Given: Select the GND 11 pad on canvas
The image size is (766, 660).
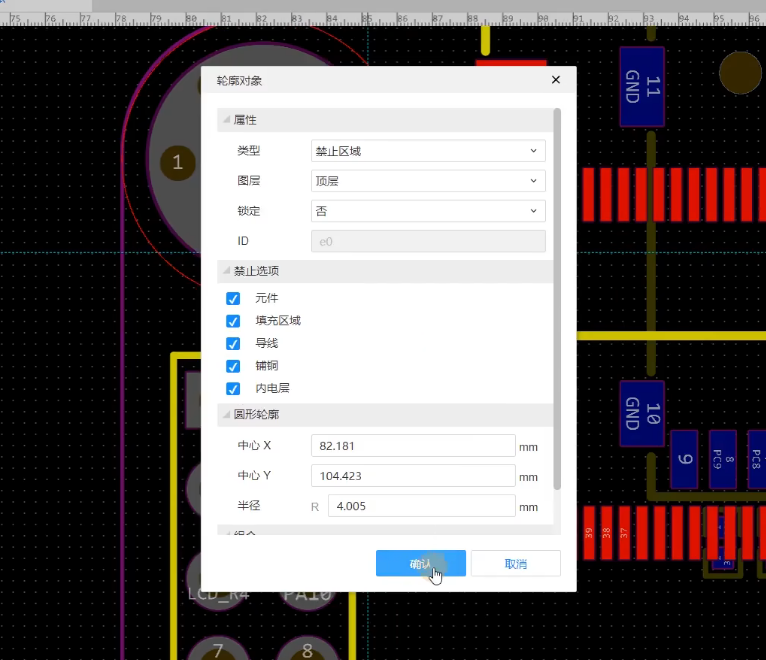Looking at the screenshot, I should point(642,86).
